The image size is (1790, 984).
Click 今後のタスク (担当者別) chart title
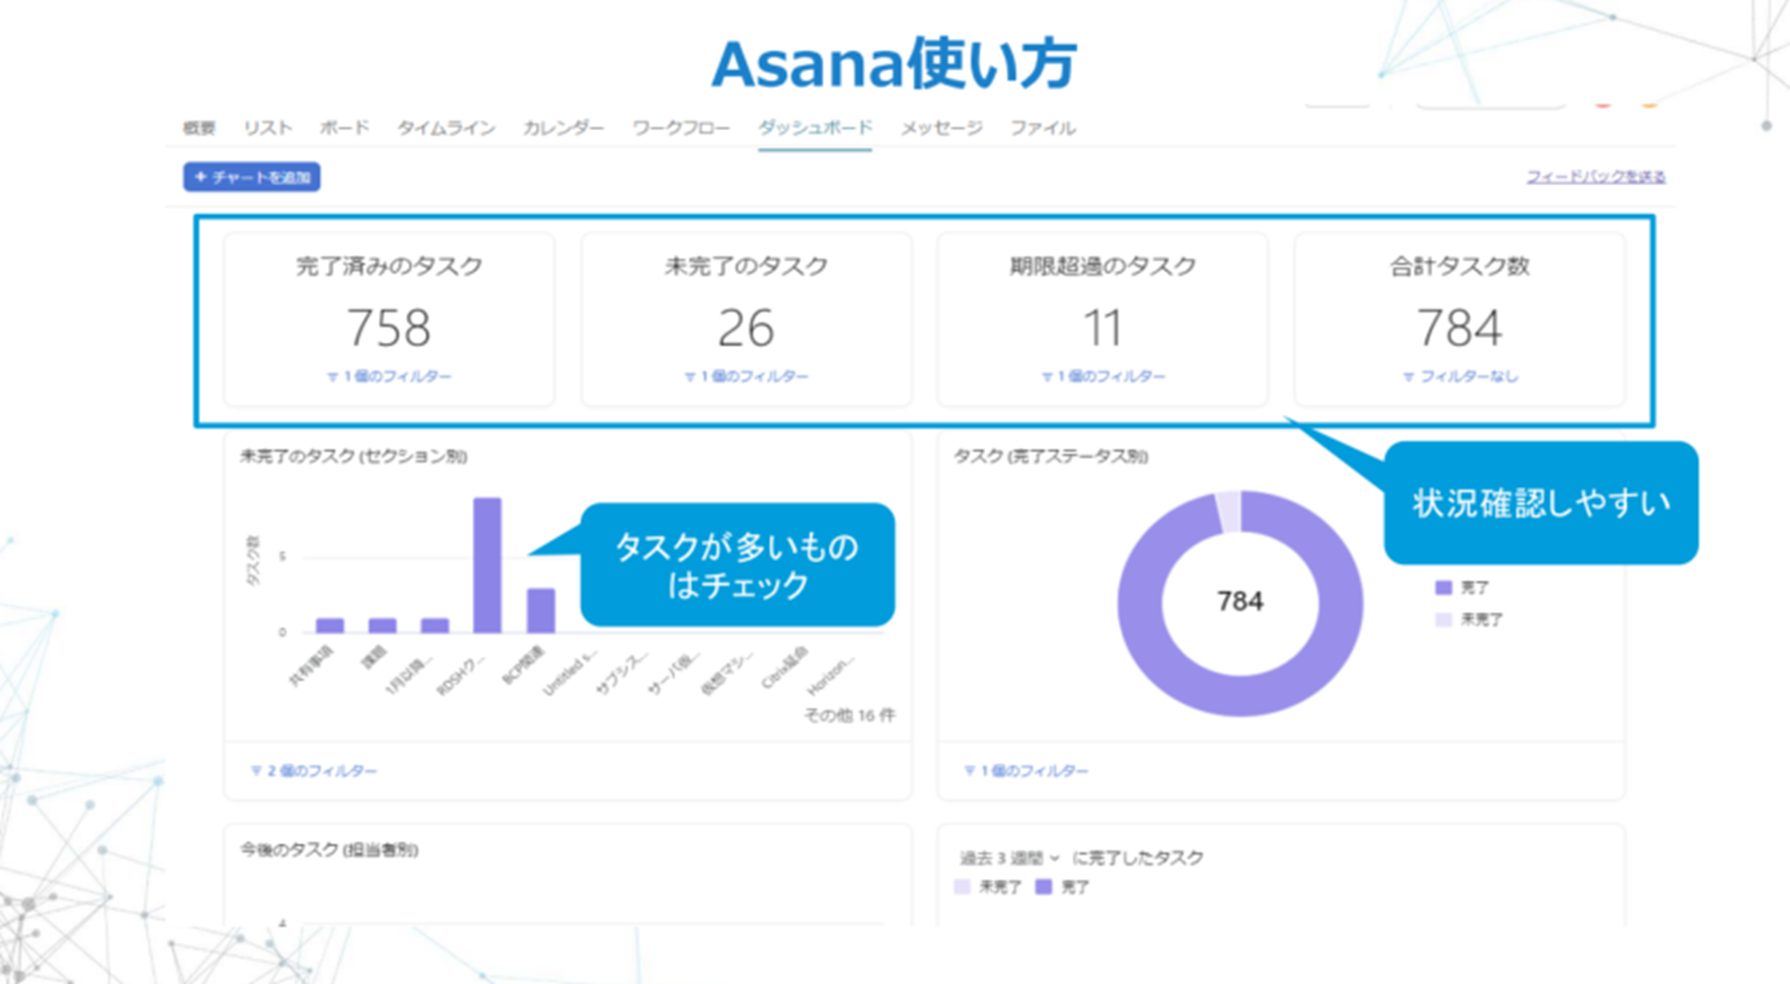[329, 850]
